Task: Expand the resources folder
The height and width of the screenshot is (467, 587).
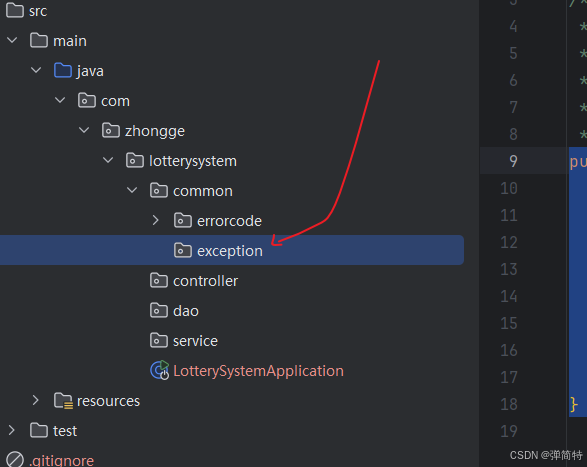Action: [x=36, y=400]
